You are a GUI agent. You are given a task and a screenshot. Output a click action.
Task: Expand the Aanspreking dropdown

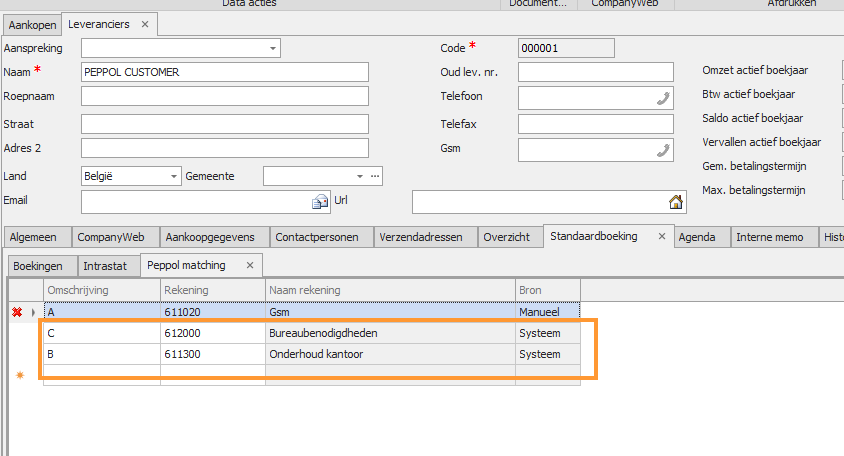coord(273,48)
